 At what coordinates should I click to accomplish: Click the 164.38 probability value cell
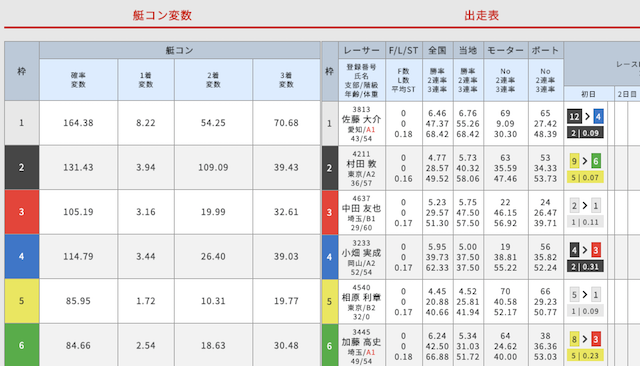(78, 123)
